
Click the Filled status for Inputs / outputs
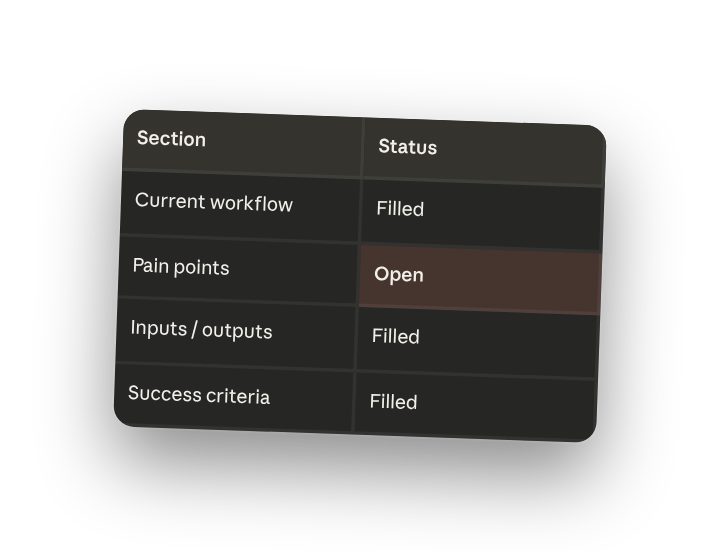coord(478,342)
